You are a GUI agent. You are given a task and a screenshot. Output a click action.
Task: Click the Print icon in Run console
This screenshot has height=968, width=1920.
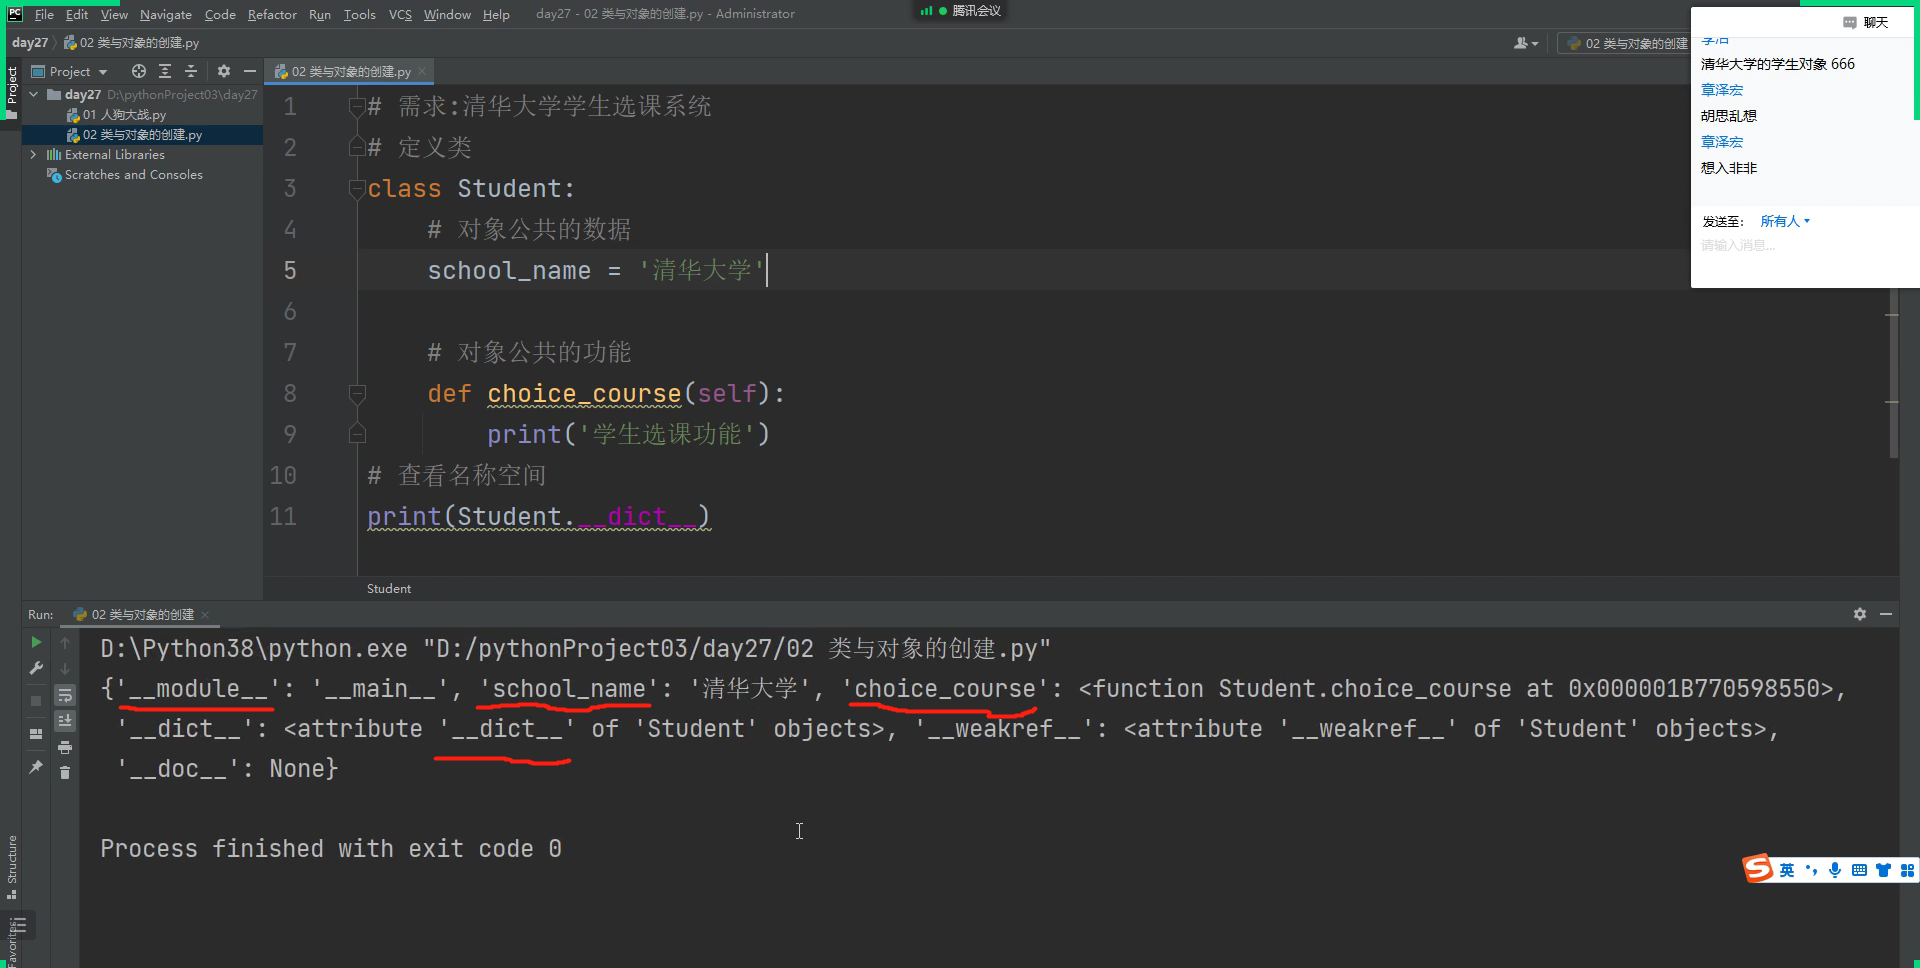65,747
